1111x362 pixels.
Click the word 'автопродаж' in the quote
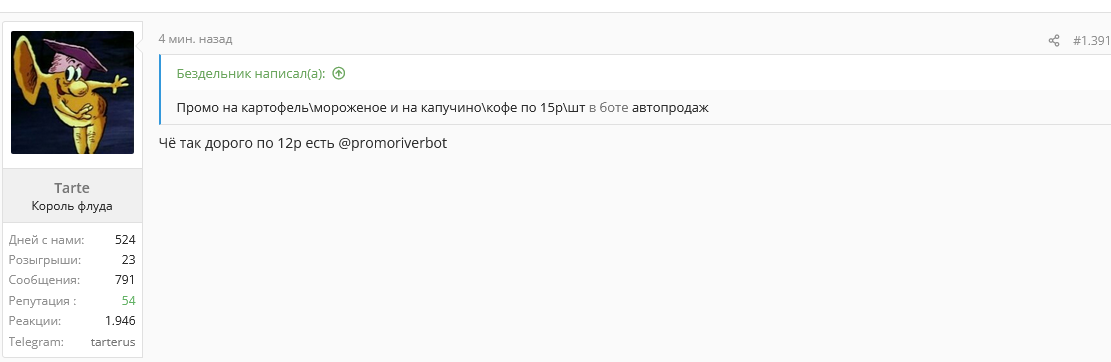670,108
